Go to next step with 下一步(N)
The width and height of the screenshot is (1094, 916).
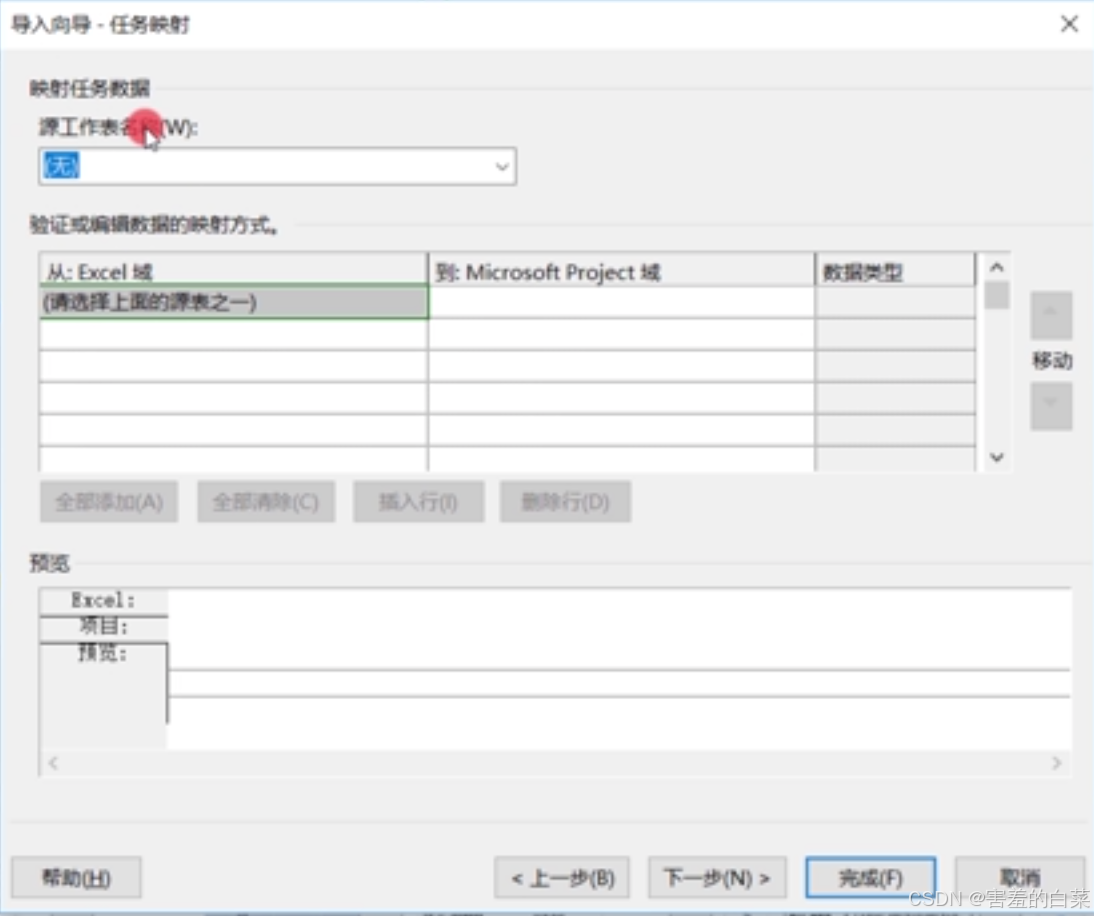point(717,877)
